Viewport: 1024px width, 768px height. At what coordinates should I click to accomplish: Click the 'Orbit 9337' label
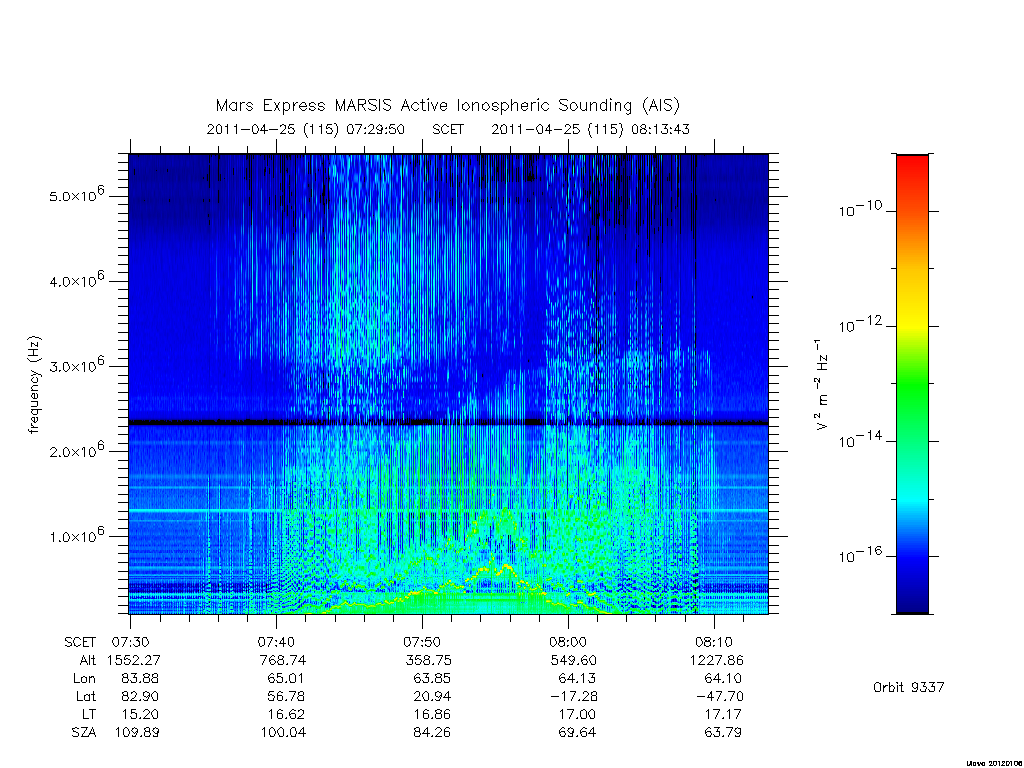click(x=908, y=687)
